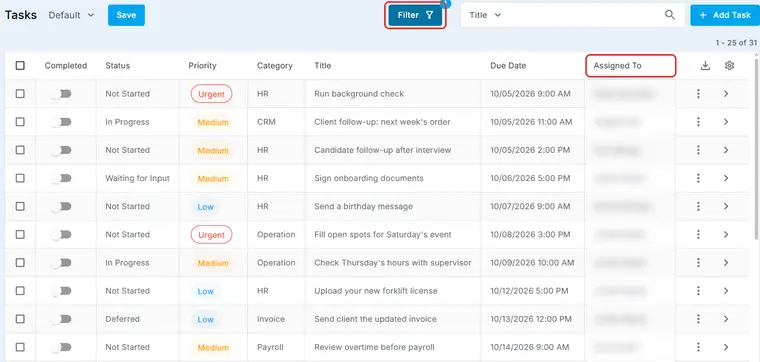Expand the Client follow-up row arrow
The width and height of the screenshot is (760, 362).
(x=726, y=122)
